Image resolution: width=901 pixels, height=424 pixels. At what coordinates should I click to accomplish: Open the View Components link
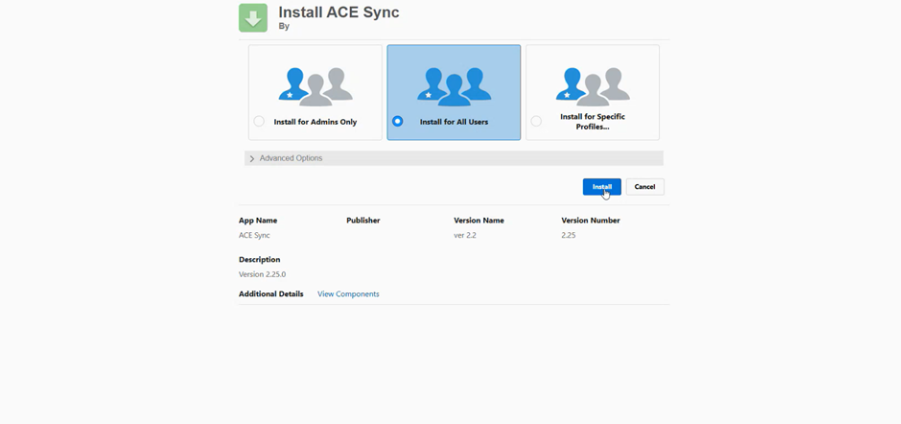tap(348, 294)
